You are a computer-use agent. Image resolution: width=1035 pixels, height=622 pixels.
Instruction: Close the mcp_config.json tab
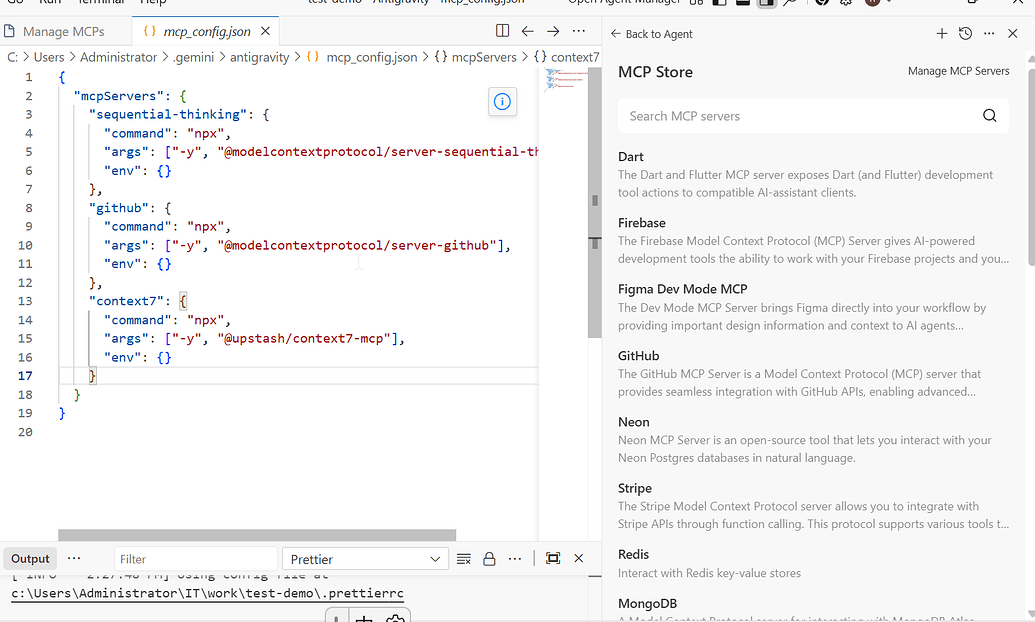[x=265, y=31]
